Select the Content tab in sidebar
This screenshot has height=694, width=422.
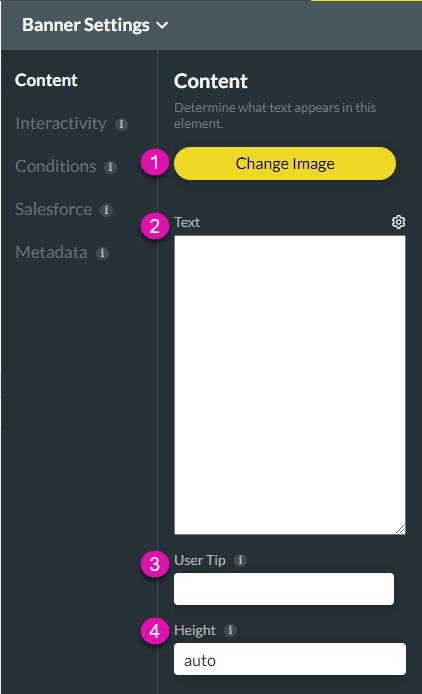click(46, 80)
